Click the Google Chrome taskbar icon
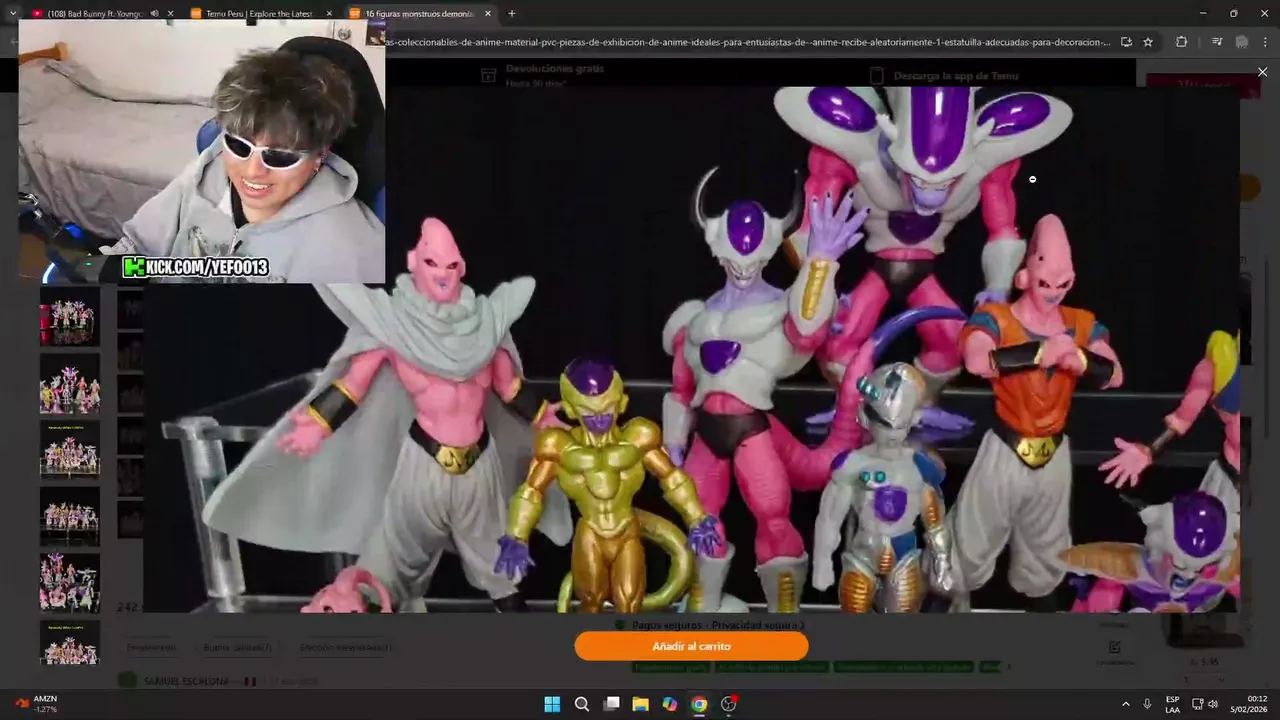 point(699,704)
